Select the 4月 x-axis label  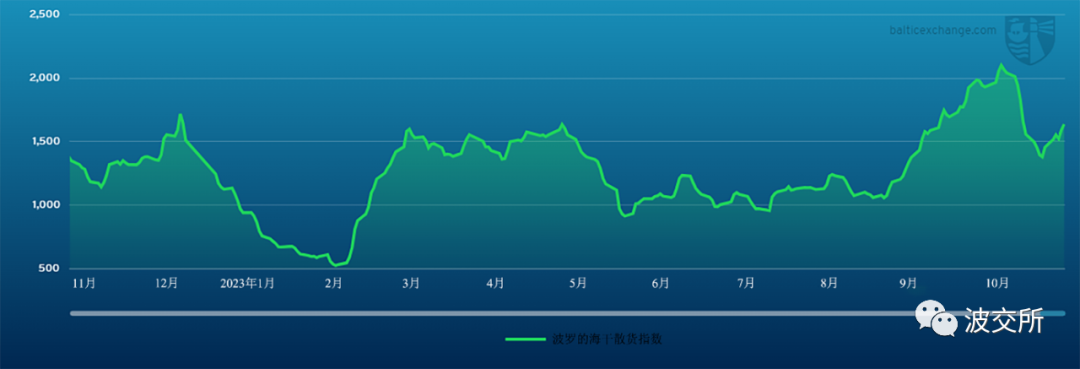click(495, 283)
